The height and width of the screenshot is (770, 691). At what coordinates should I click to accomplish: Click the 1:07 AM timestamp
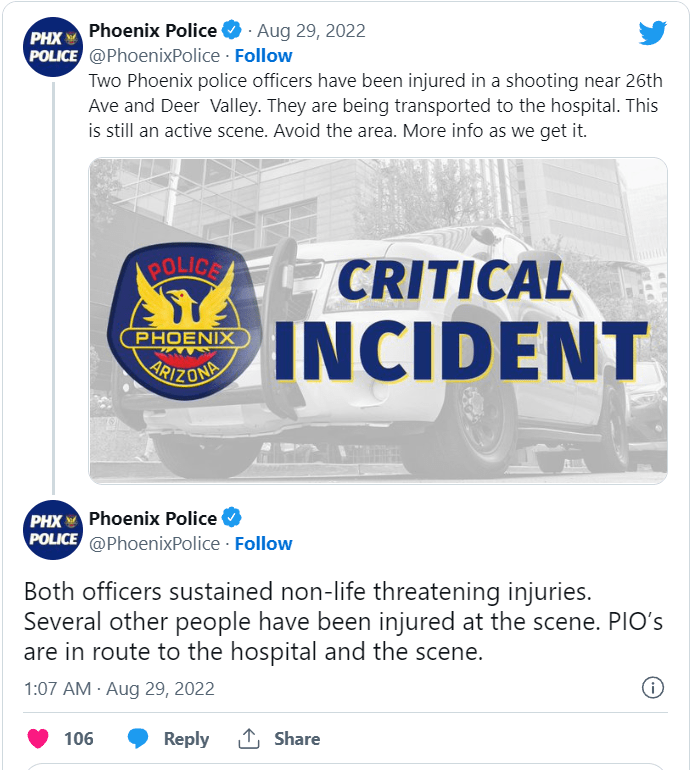pyautogui.click(x=56, y=689)
